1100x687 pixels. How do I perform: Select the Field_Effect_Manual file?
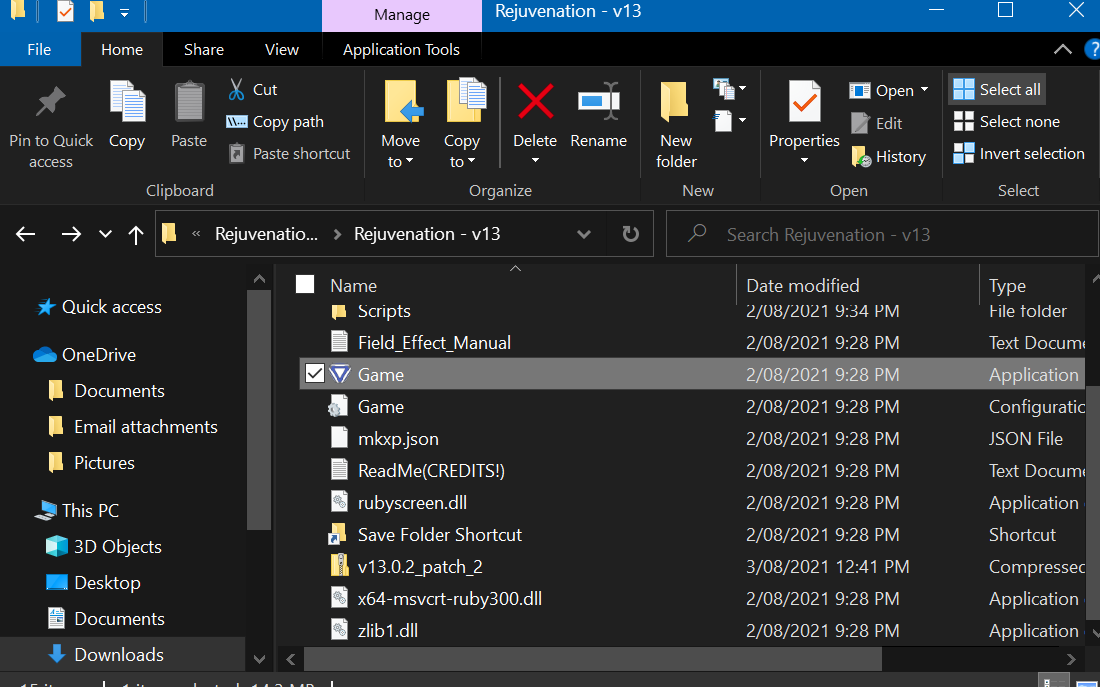point(434,342)
